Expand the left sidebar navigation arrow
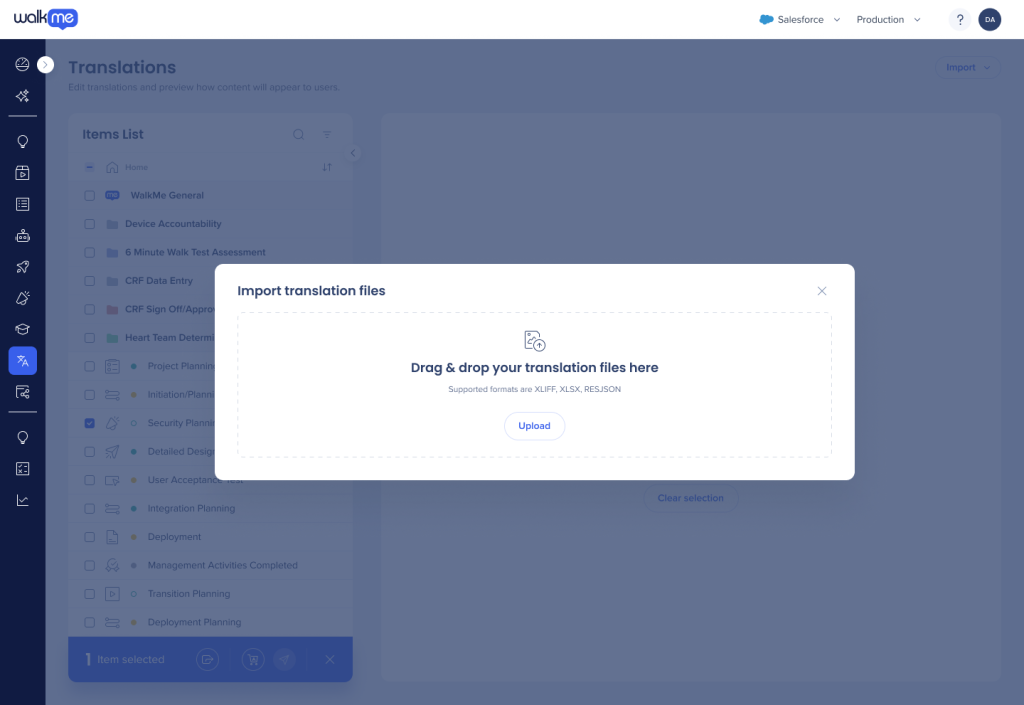Viewport: 1024px width, 705px height. pyautogui.click(x=45, y=65)
